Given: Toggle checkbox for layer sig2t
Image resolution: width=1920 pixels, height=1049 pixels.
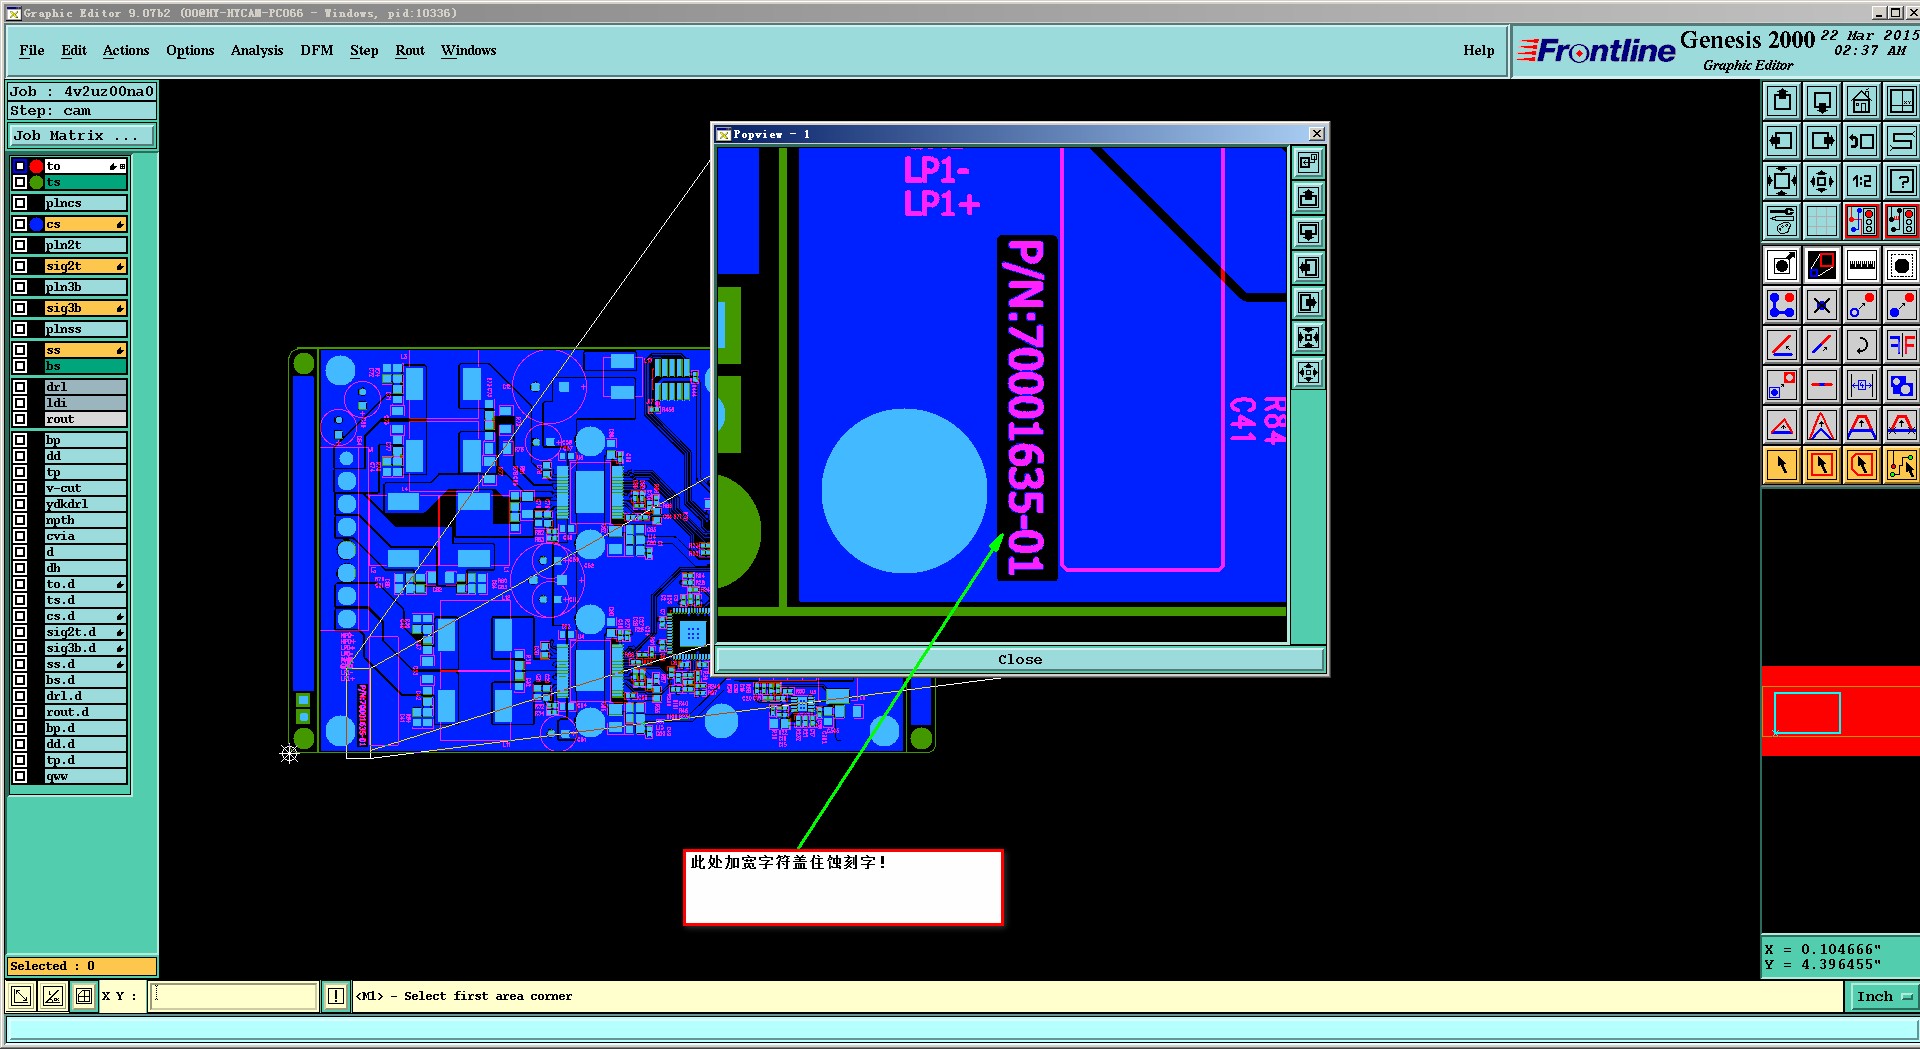Looking at the screenshot, I should click(20, 266).
